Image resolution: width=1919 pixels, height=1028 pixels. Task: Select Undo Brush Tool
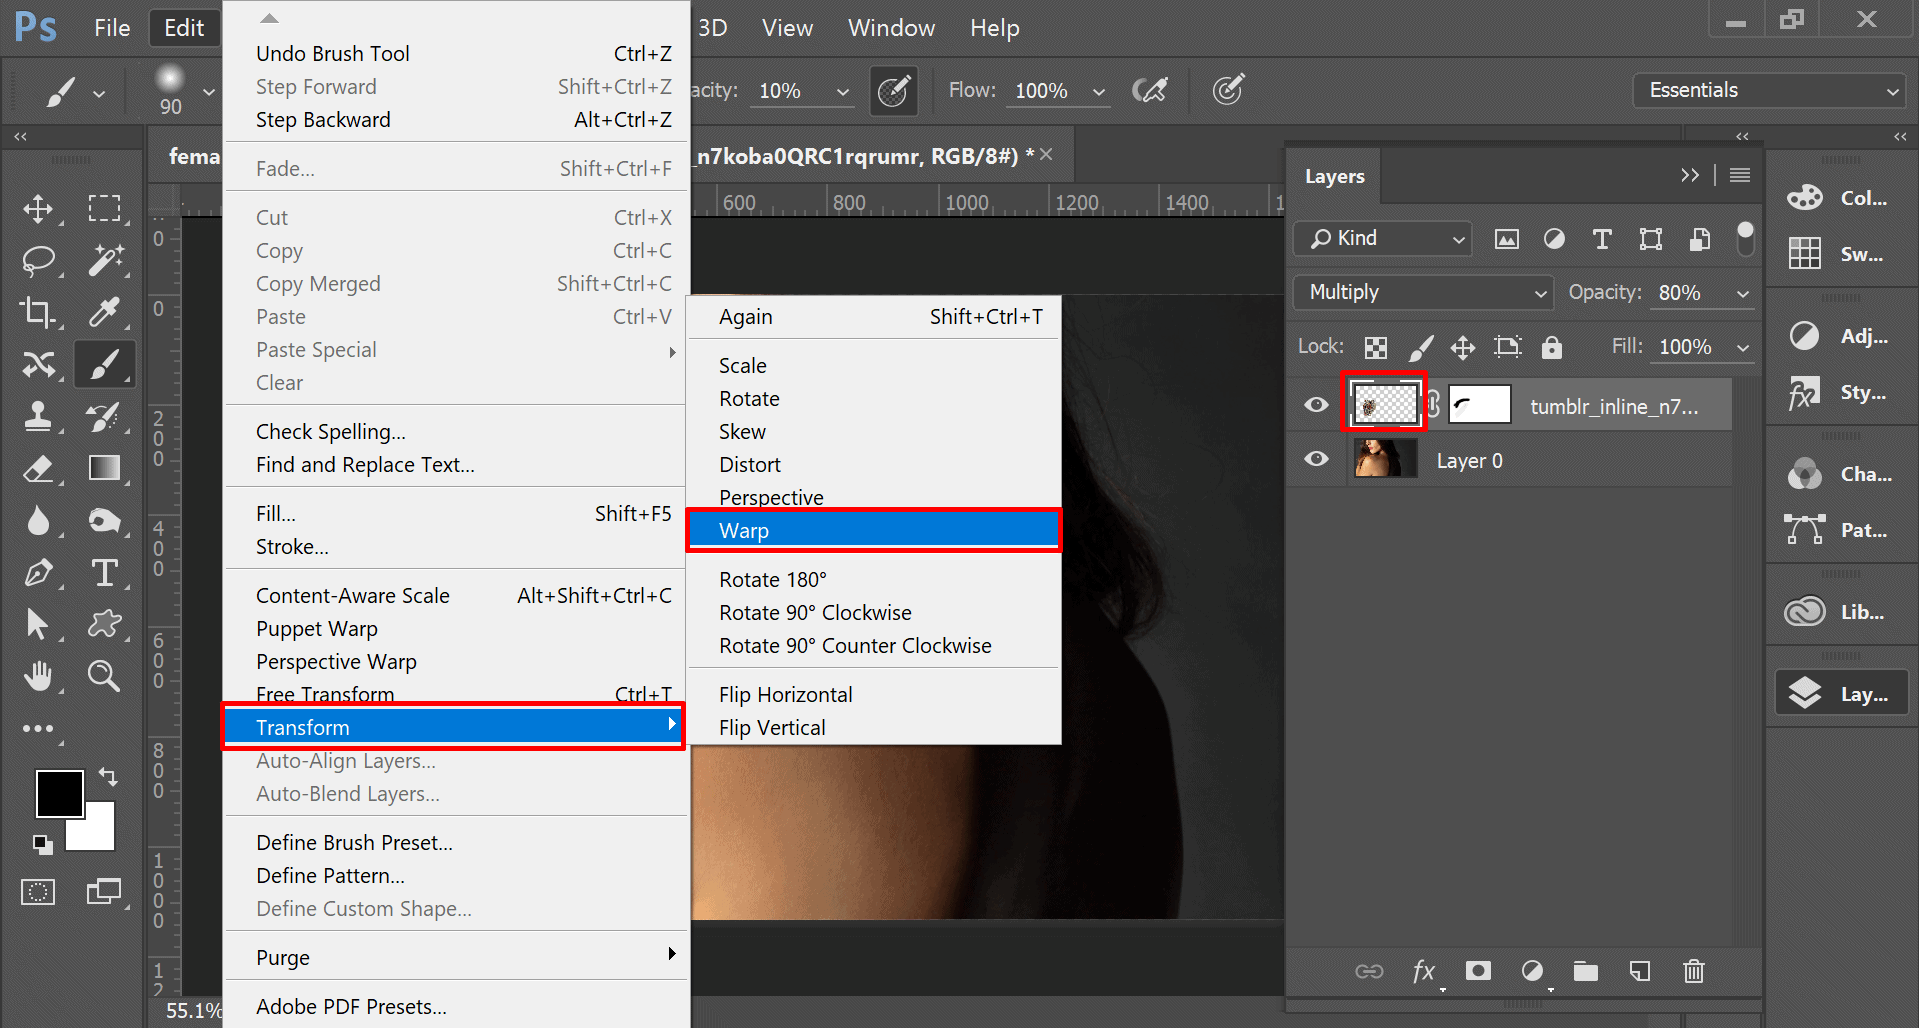click(456, 54)
